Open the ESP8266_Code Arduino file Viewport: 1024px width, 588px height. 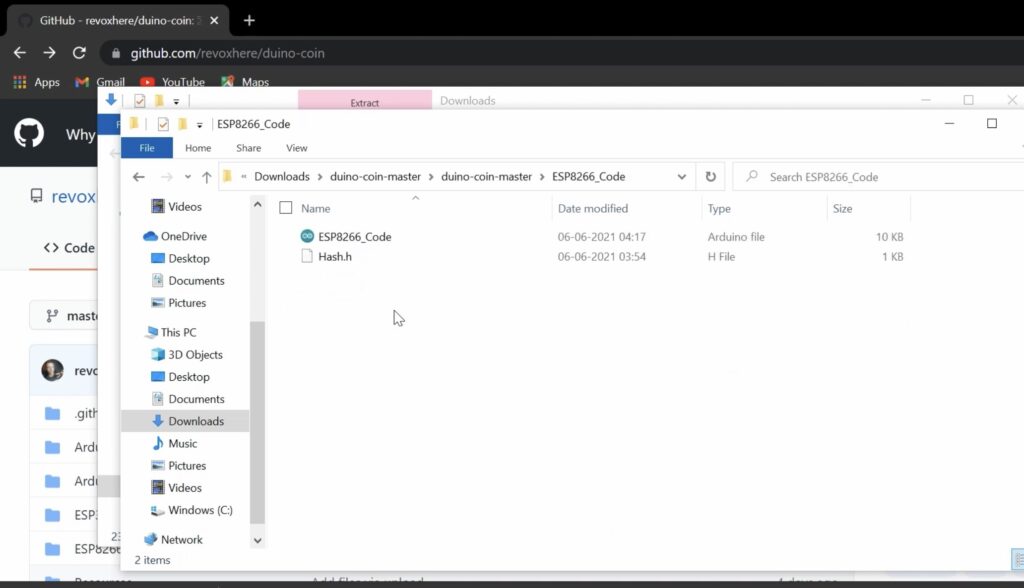[354, 237]
